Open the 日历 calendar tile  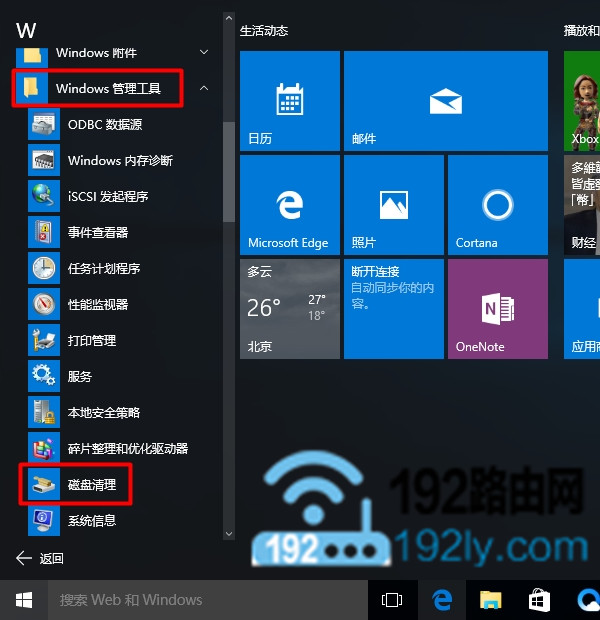pos(290,101)
